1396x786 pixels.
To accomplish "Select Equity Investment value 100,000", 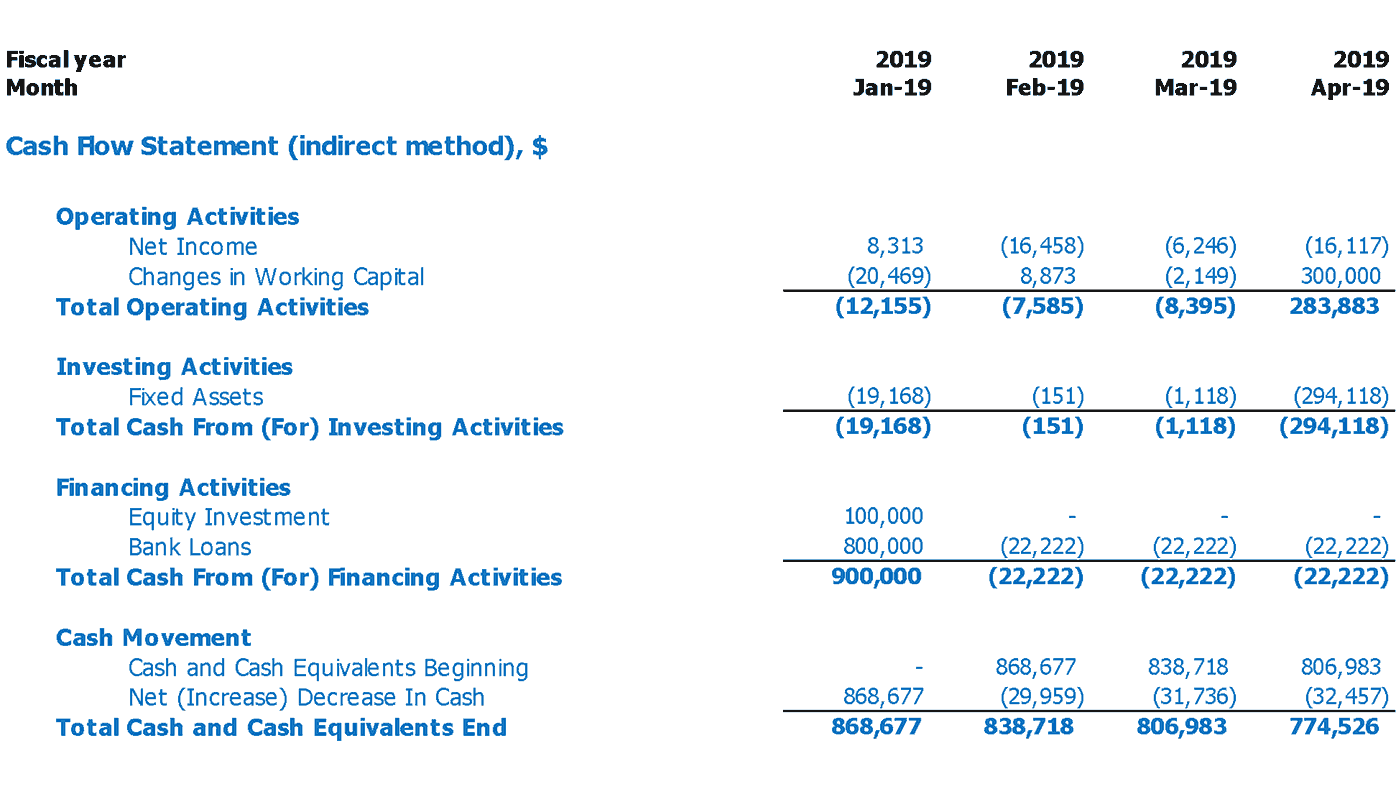I will [883, 517].
